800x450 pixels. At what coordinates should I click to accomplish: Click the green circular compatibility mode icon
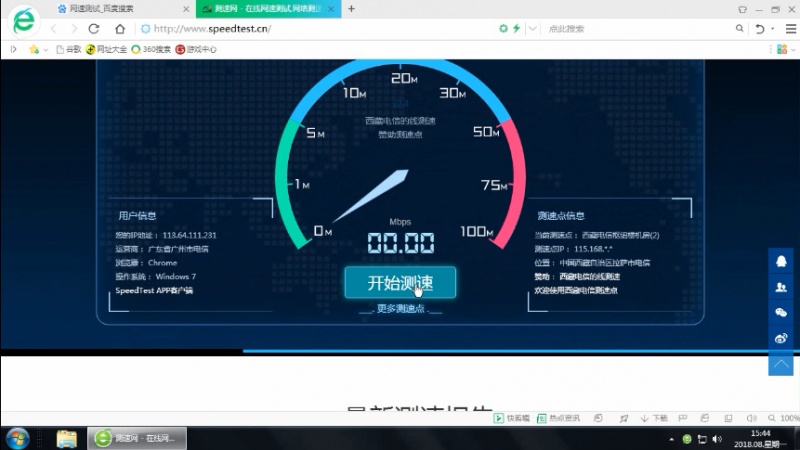503,29
